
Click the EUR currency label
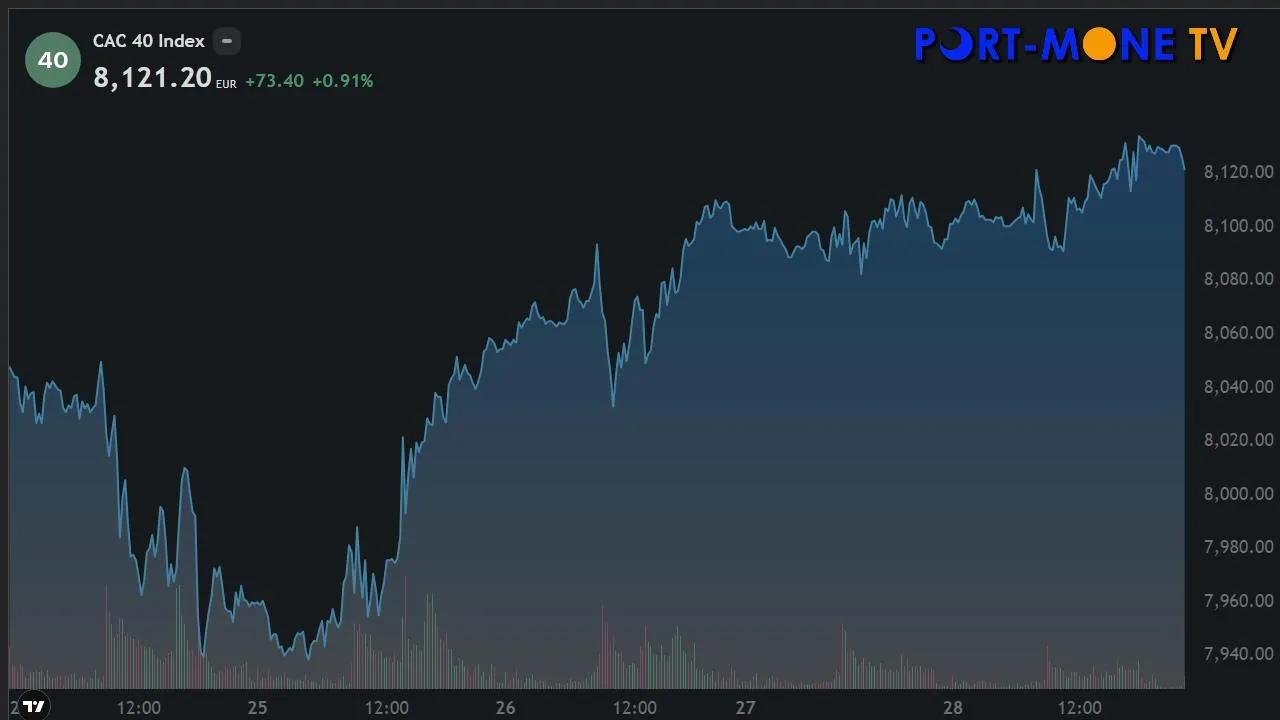226,85
